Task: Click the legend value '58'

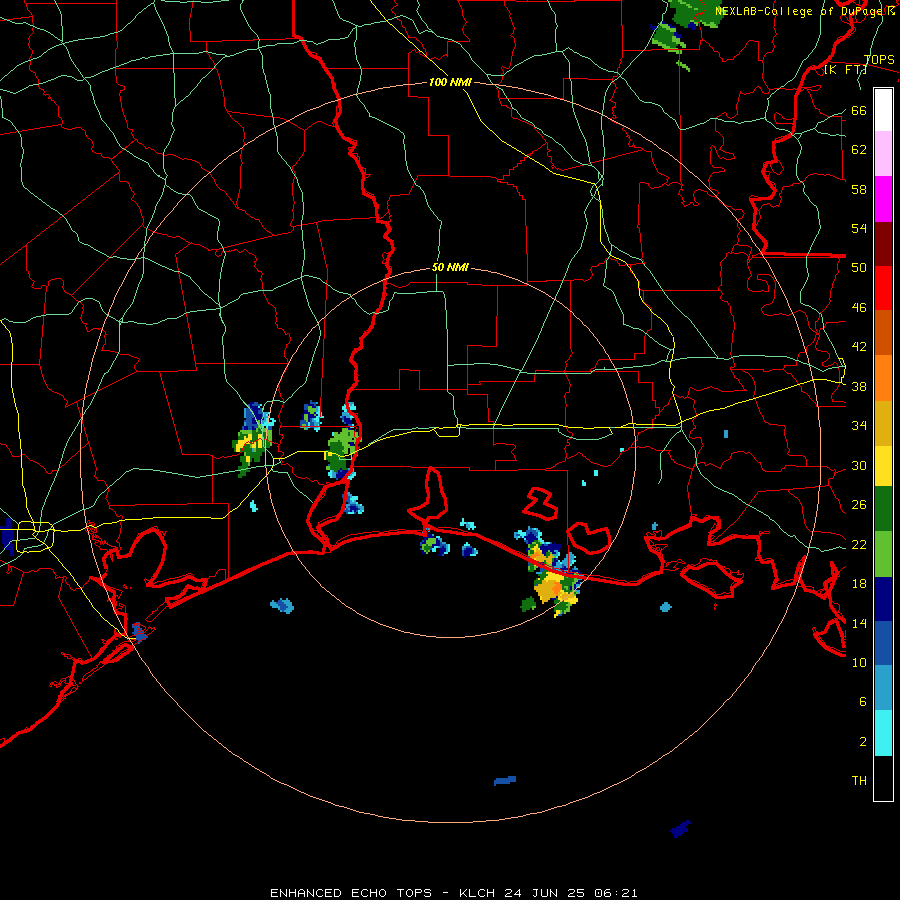Action: coord(859,189)
